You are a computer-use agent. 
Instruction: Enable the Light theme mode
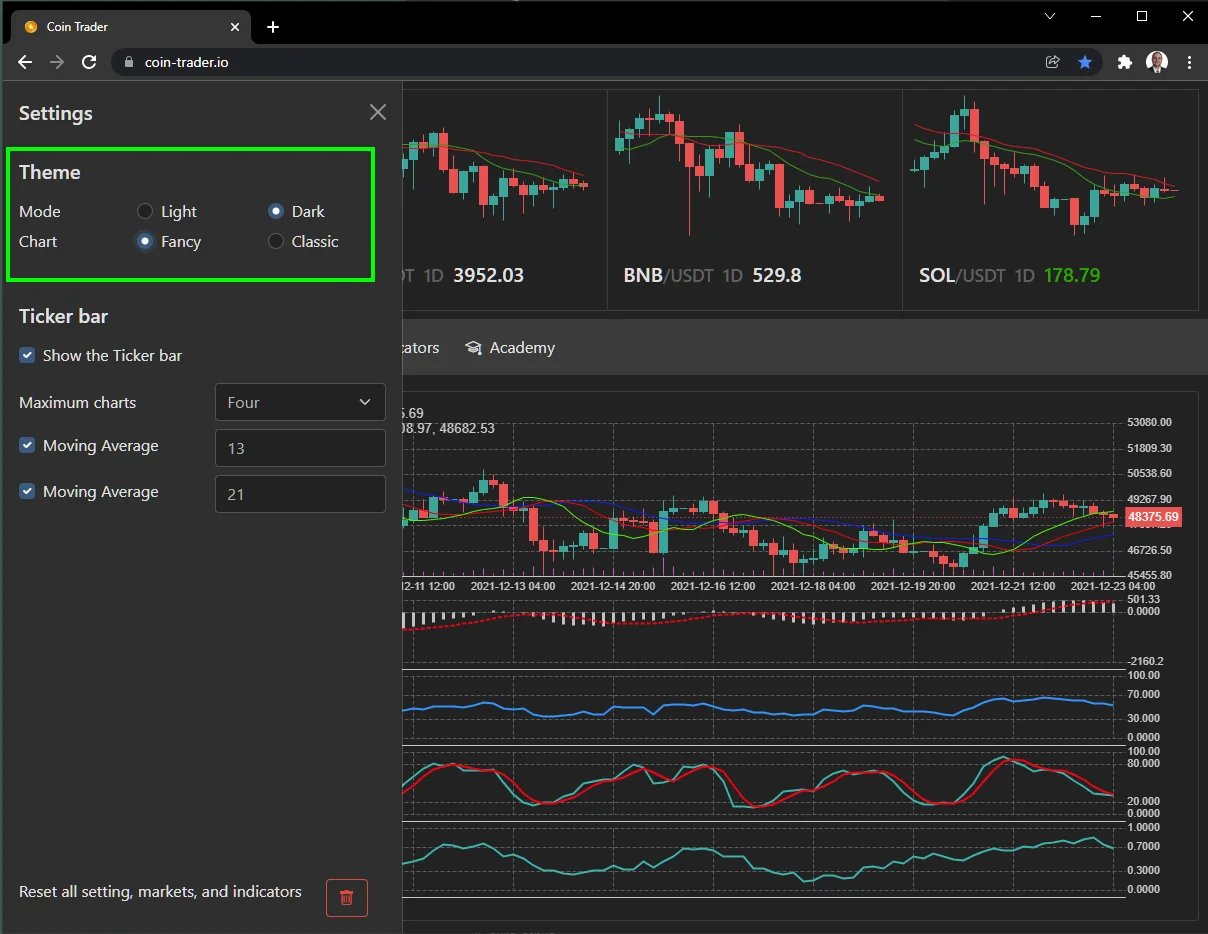coord(144,211)
